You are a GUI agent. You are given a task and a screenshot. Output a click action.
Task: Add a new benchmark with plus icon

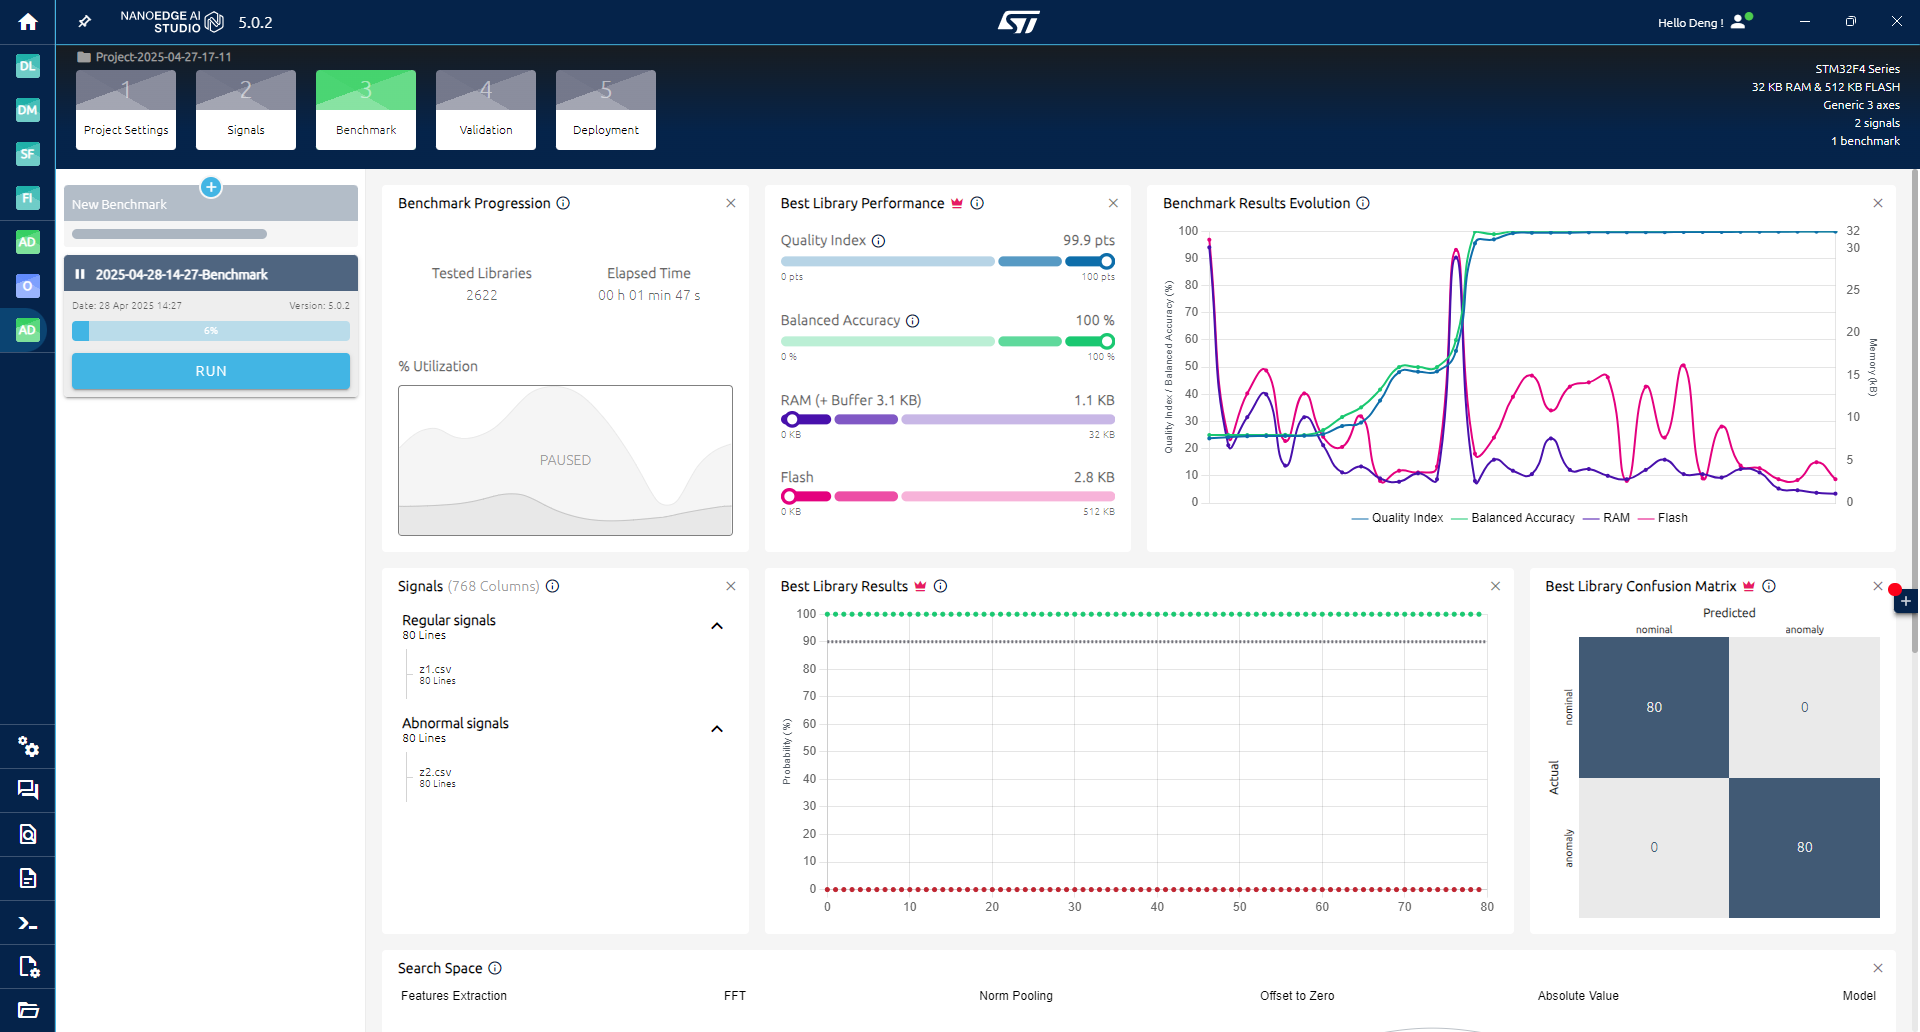[211, 187]
